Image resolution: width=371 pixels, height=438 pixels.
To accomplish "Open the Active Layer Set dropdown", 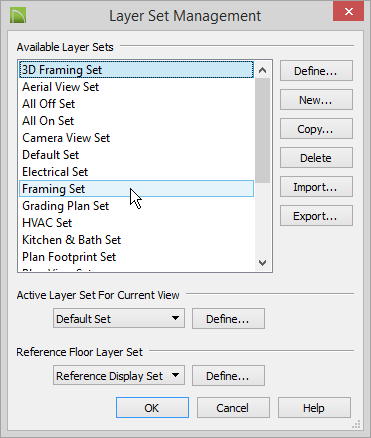I will point(119,318).
